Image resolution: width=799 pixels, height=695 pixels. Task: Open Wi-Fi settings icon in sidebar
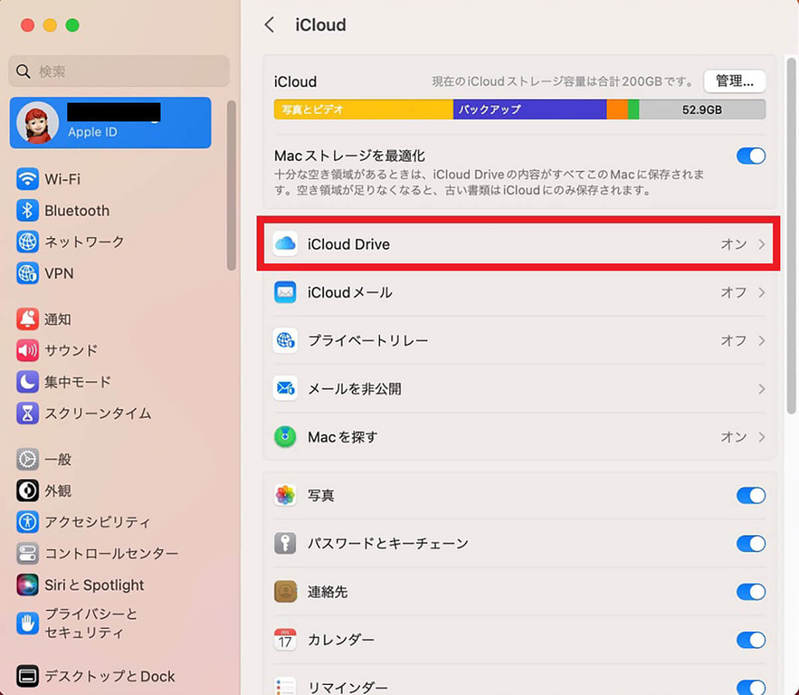pos(27,179)
